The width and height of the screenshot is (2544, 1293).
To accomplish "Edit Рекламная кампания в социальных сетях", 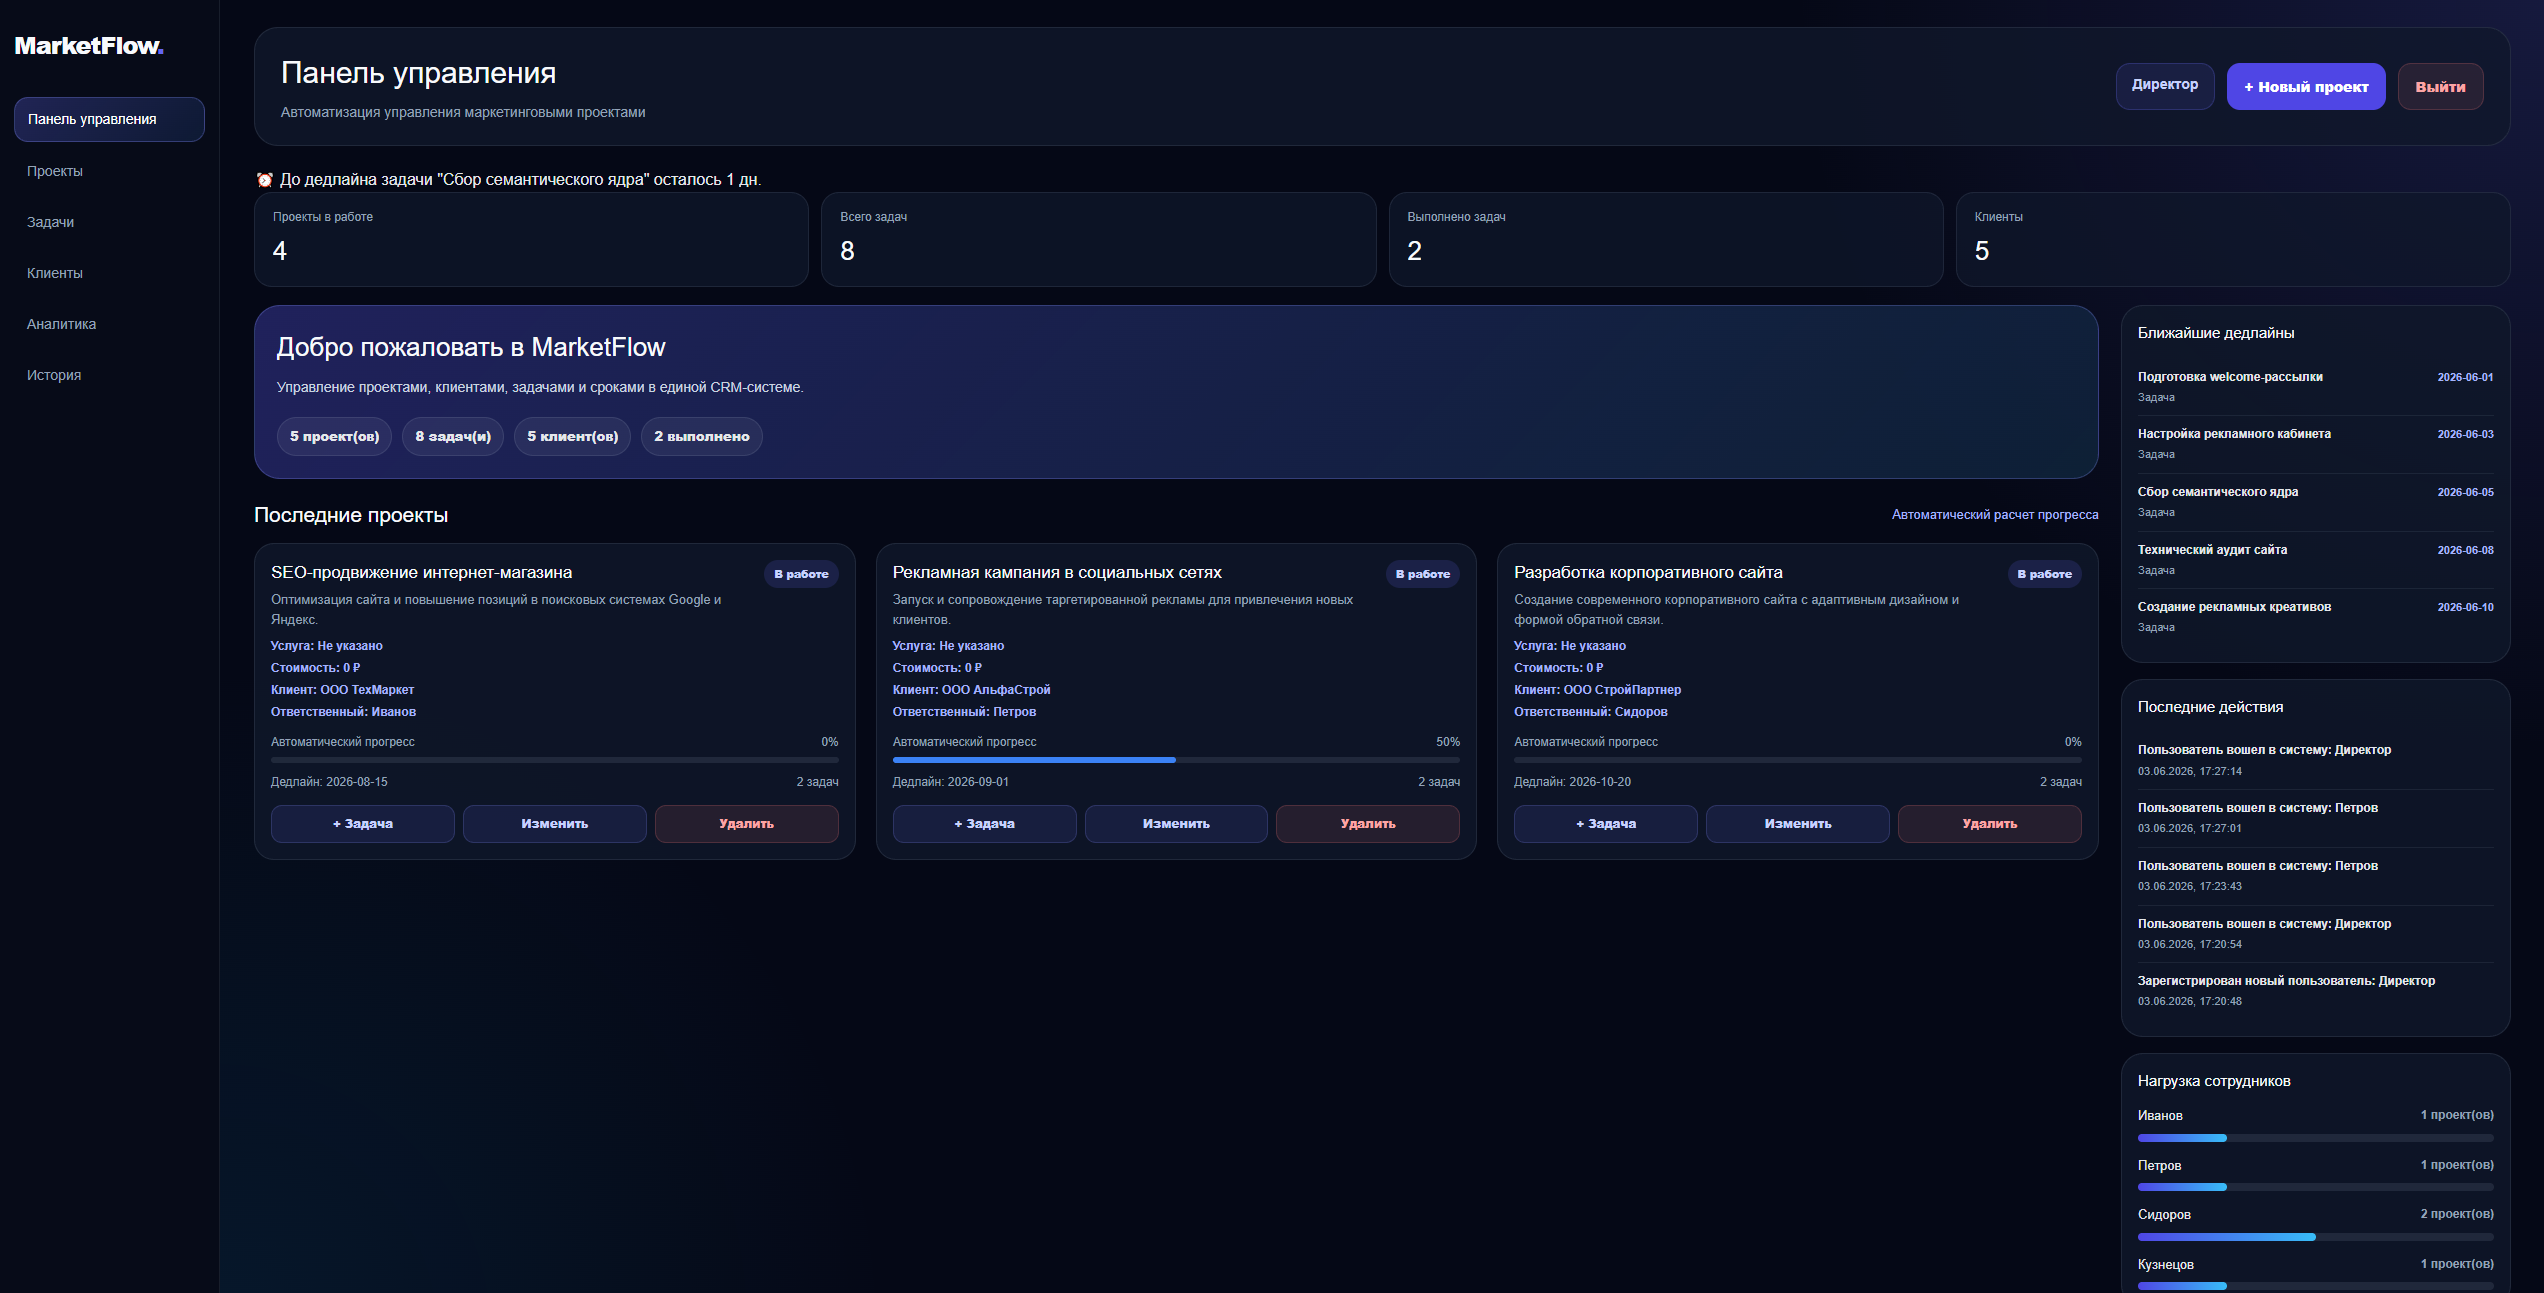I will pos(1176,824).
